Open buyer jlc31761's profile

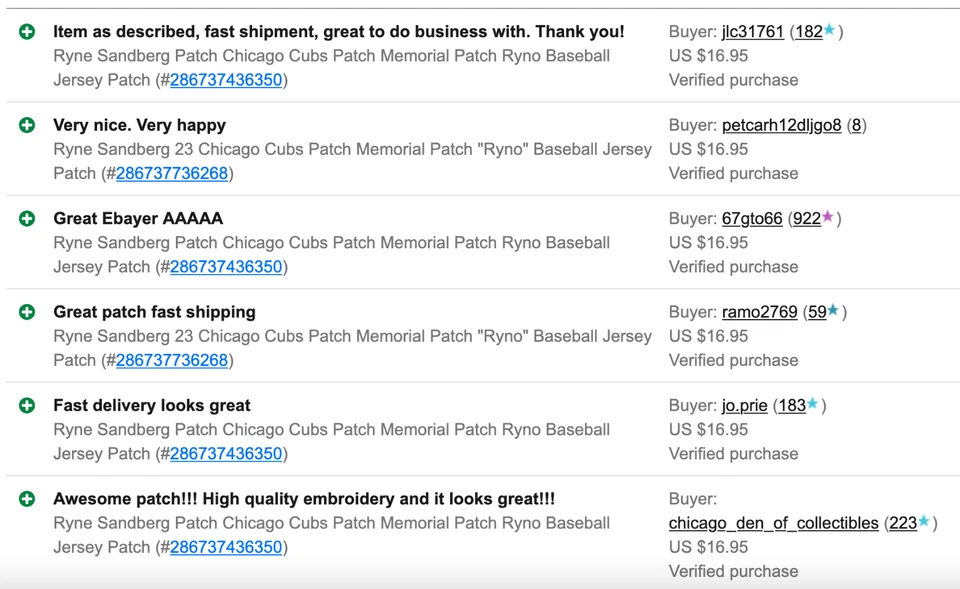pos(752,32)
